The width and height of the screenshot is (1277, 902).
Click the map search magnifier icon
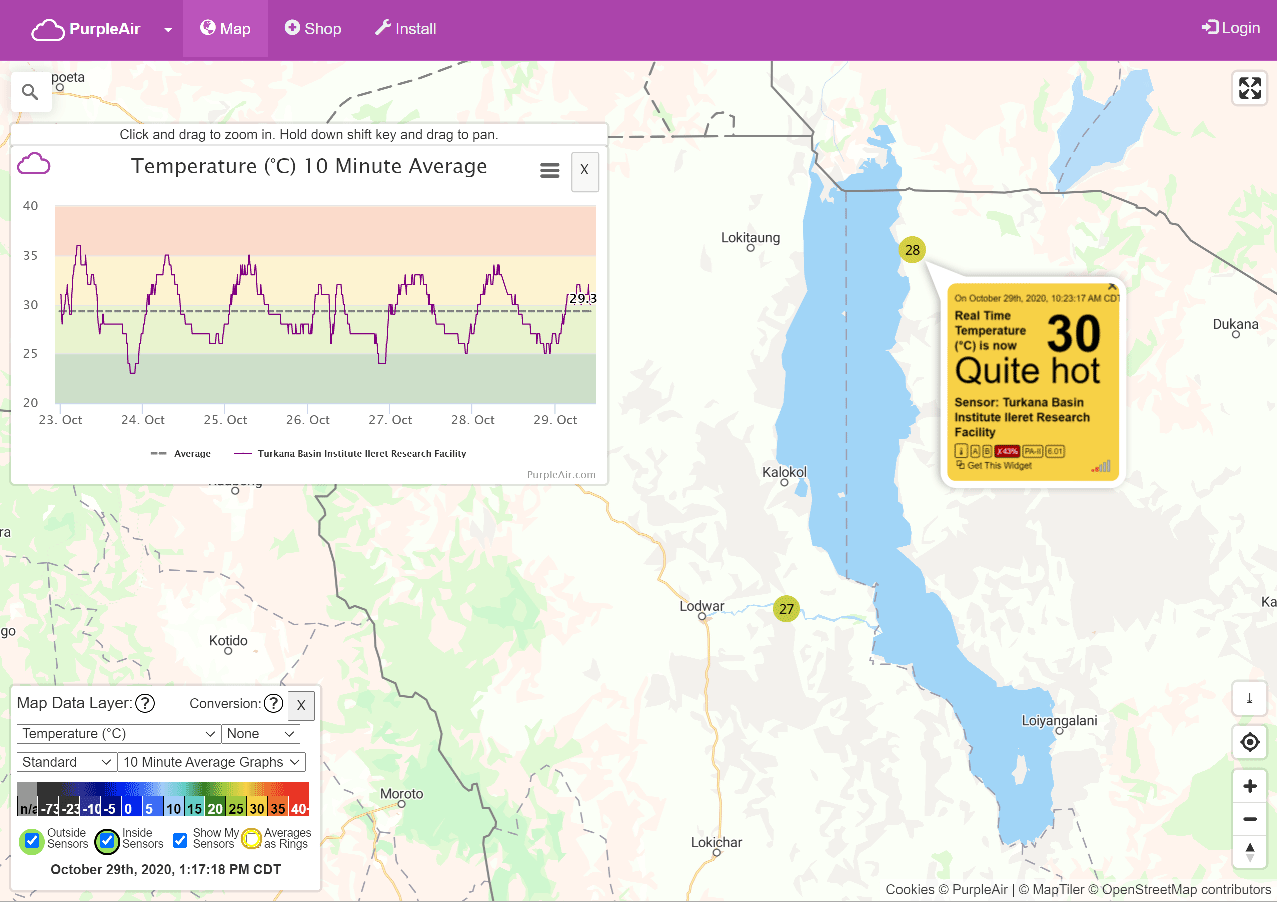tap(30, 92)
